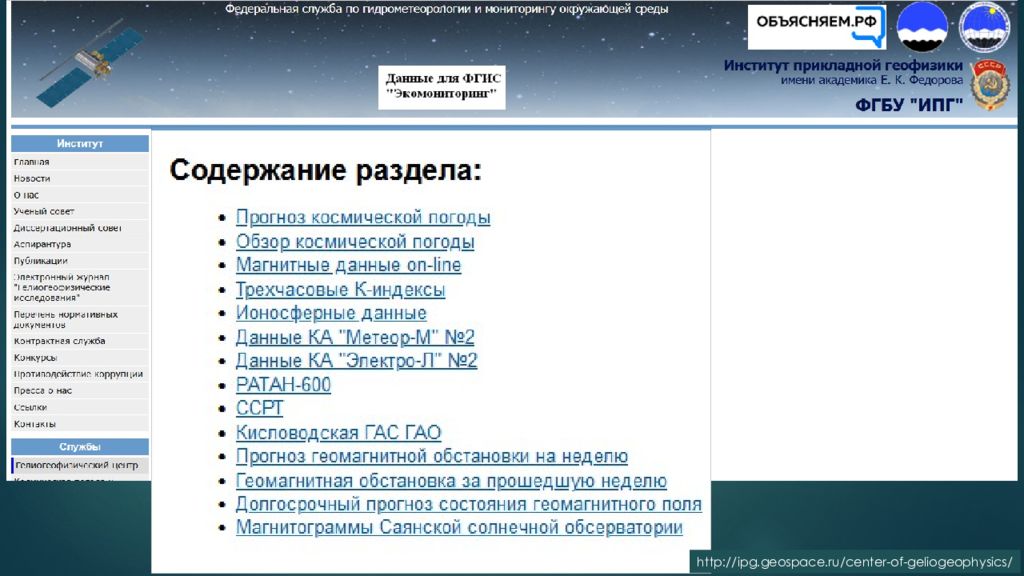The width and height of the screenshot is (1024, 576).
Task: Select Контакты menu item
Action: click(x=80, y=424)
